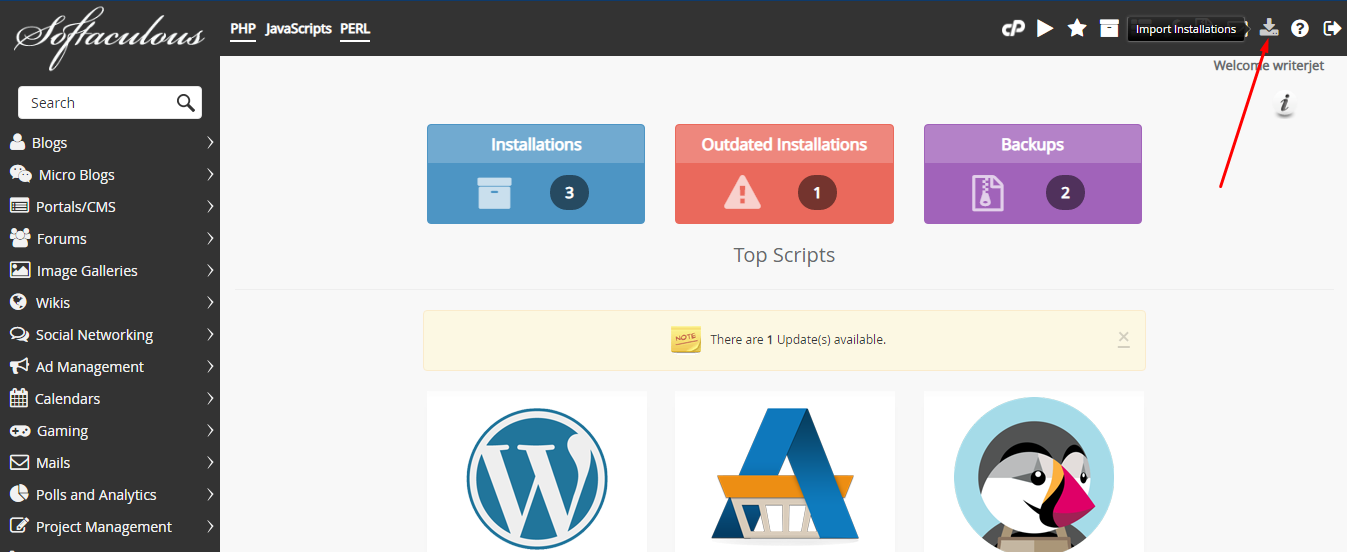Open the AbanteCart script thumbnail
The image size is (1347, 552).
click(785, 472)
